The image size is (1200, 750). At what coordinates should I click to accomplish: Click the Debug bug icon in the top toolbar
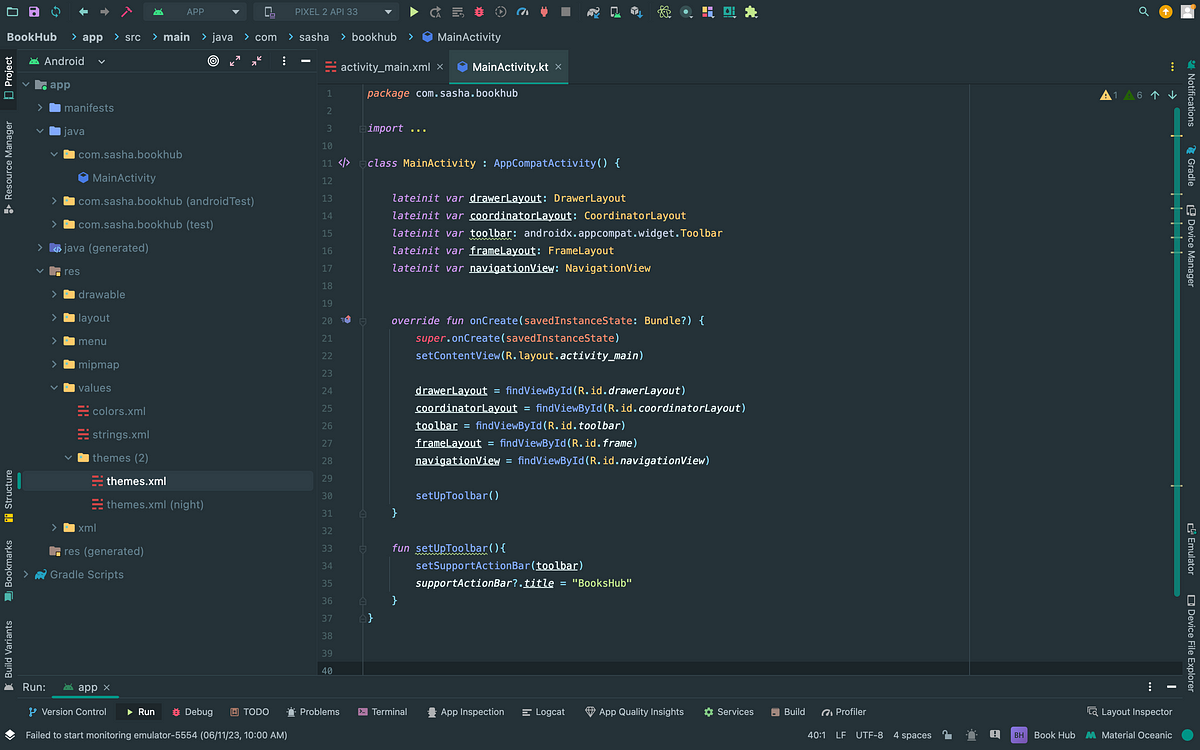tap(479, 12)
